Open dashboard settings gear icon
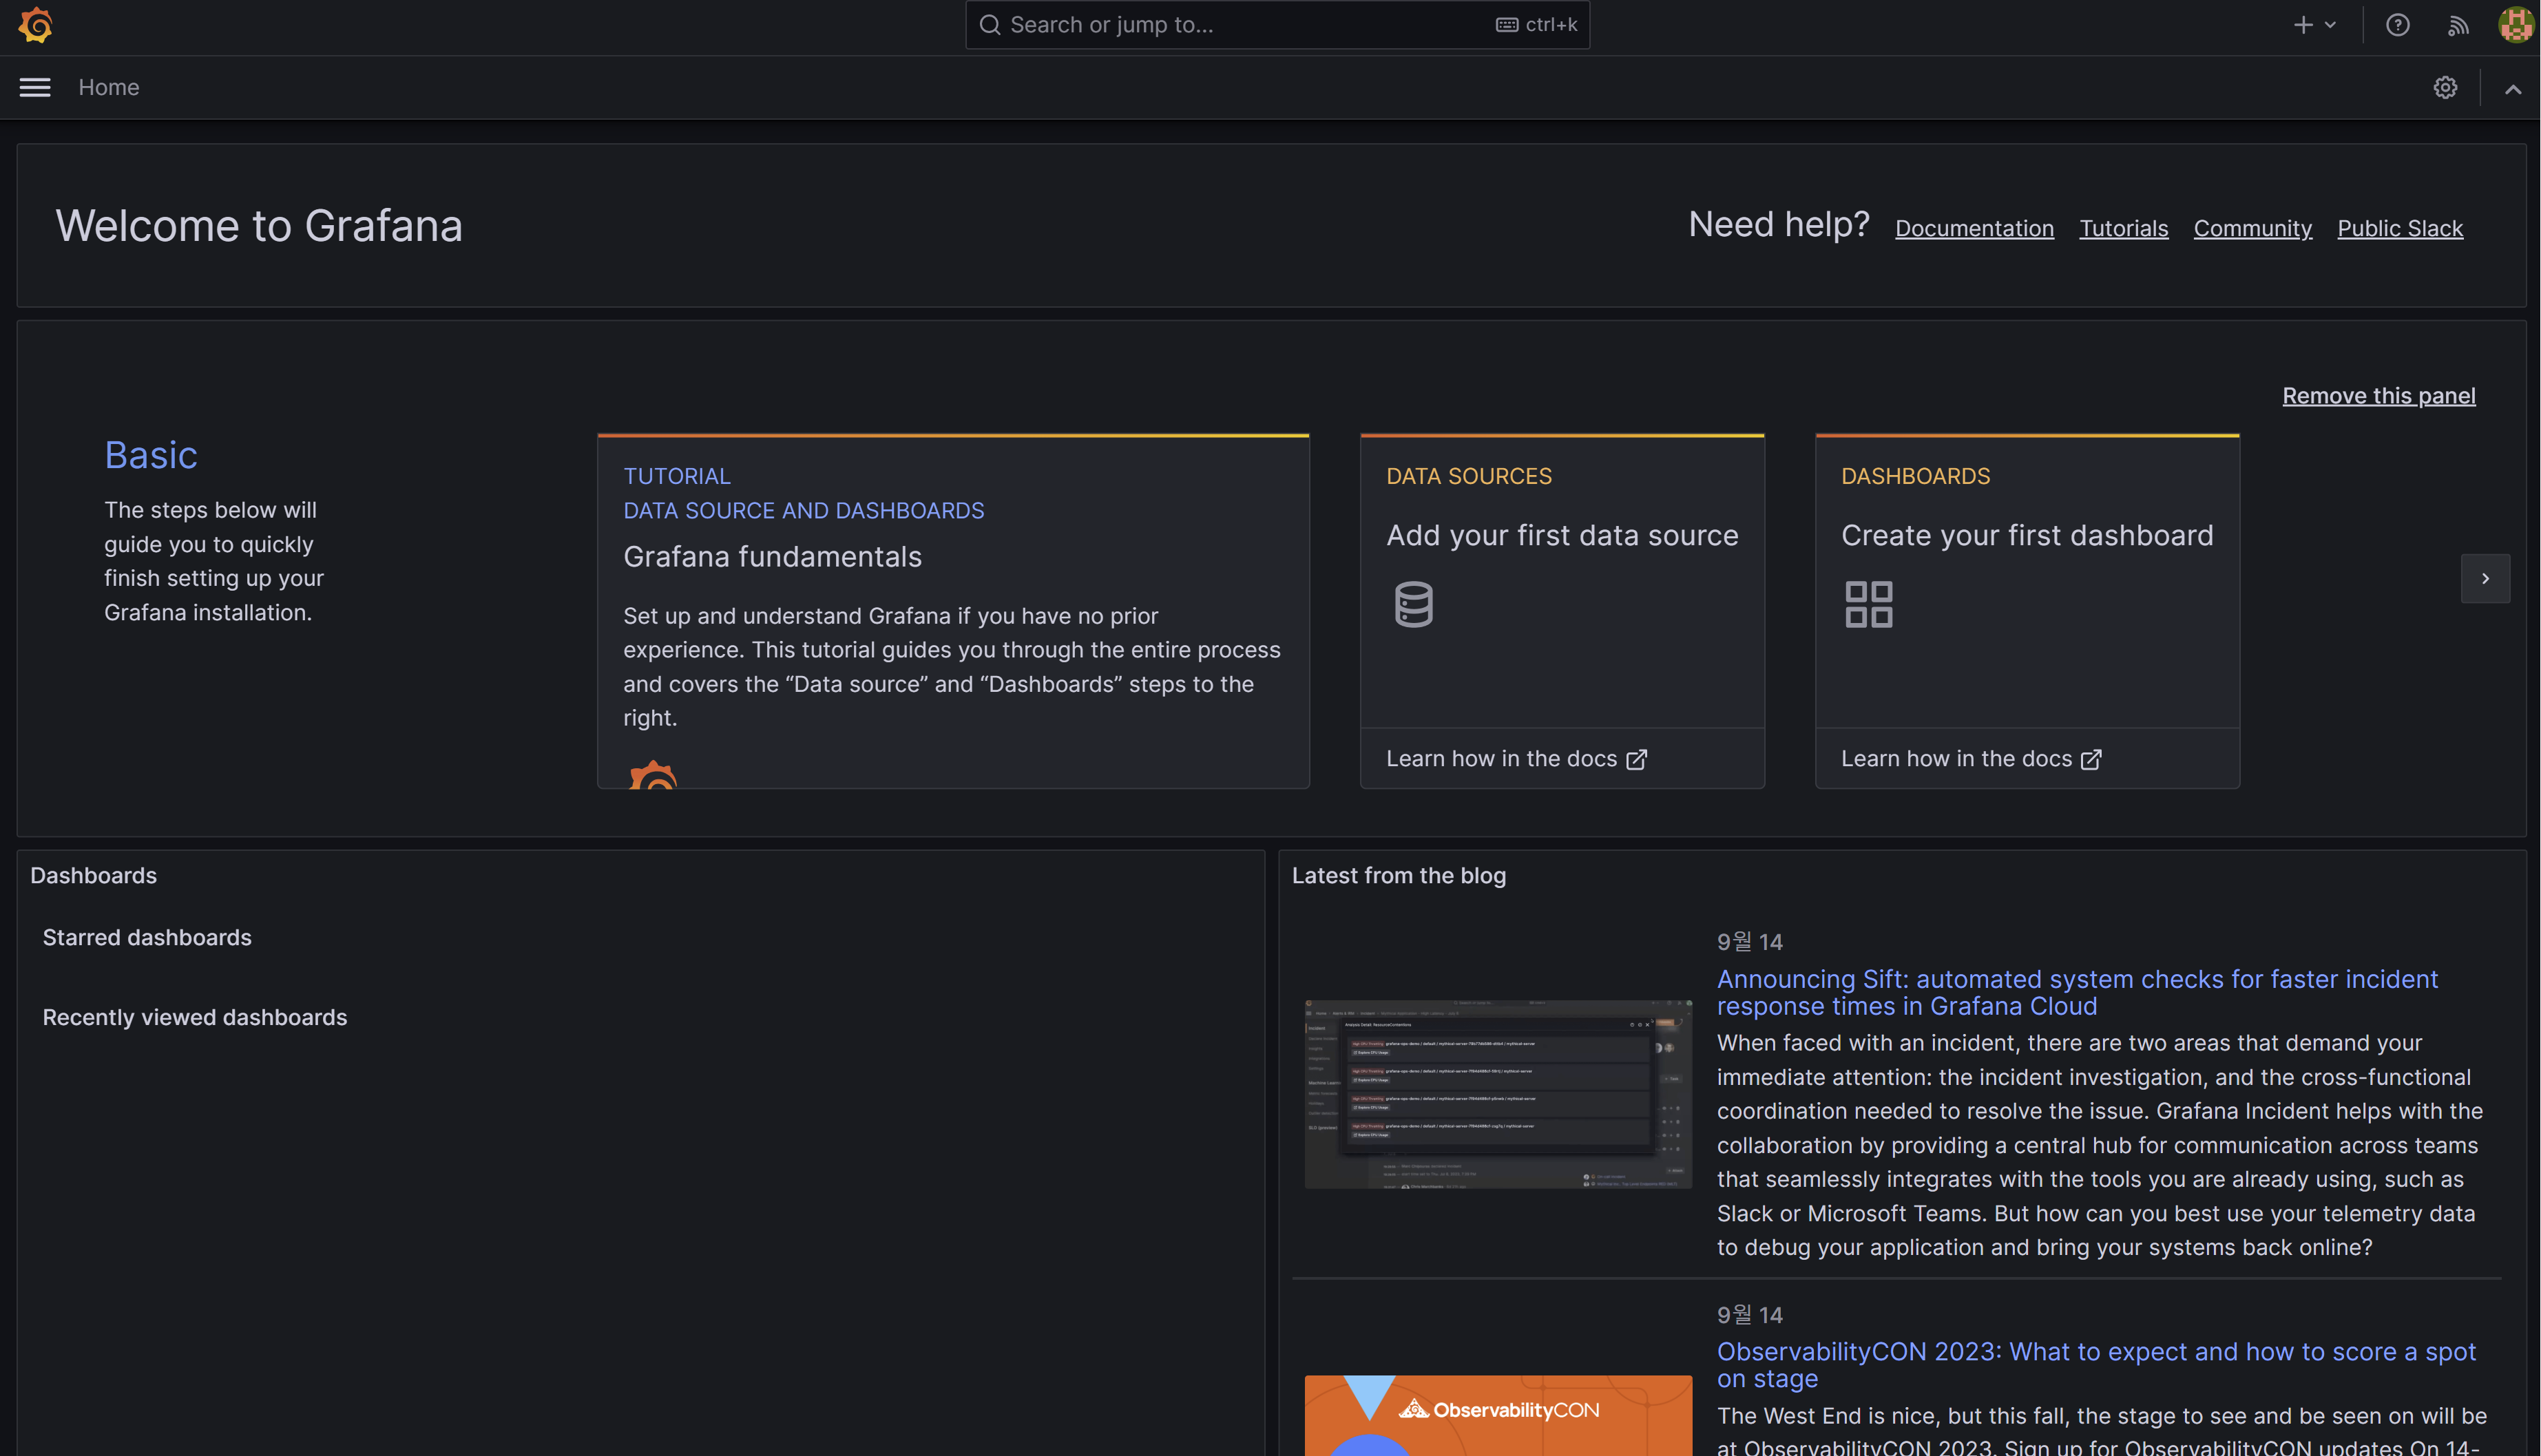Image resolution: width=2541 pixels, height=1456 pixels. click(2445, 88)
